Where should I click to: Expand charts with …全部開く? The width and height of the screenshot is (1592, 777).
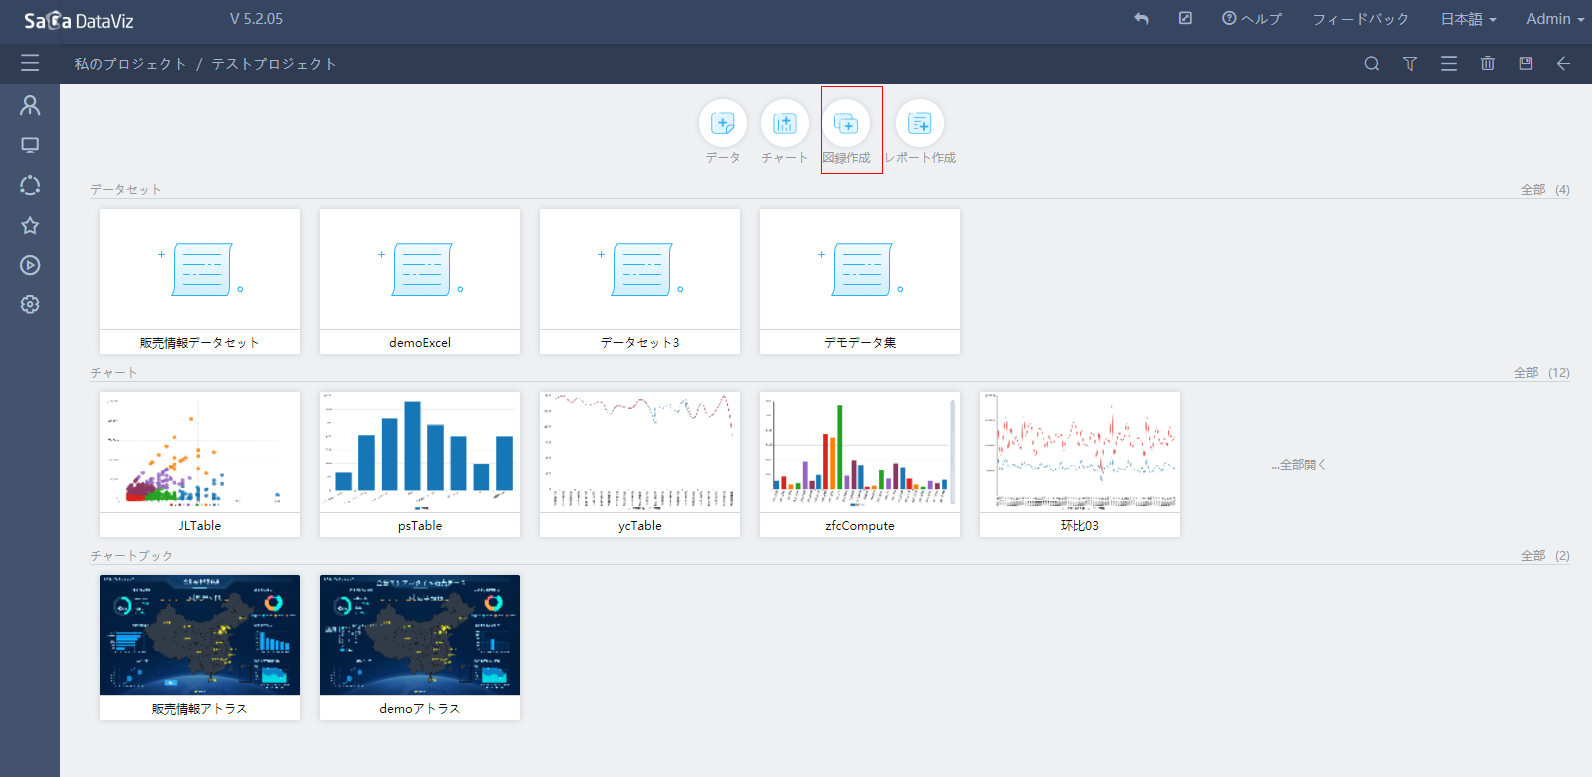click(1299, 465)
